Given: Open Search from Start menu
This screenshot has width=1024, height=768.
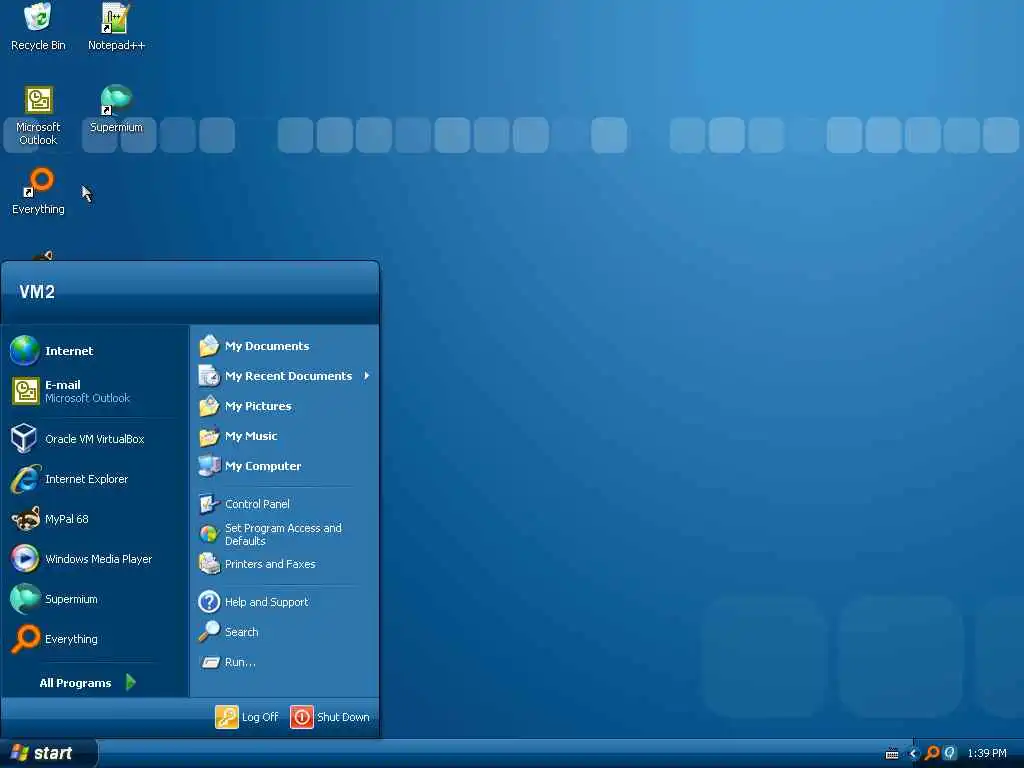Looking at the screenshot, I should (284, 632).
